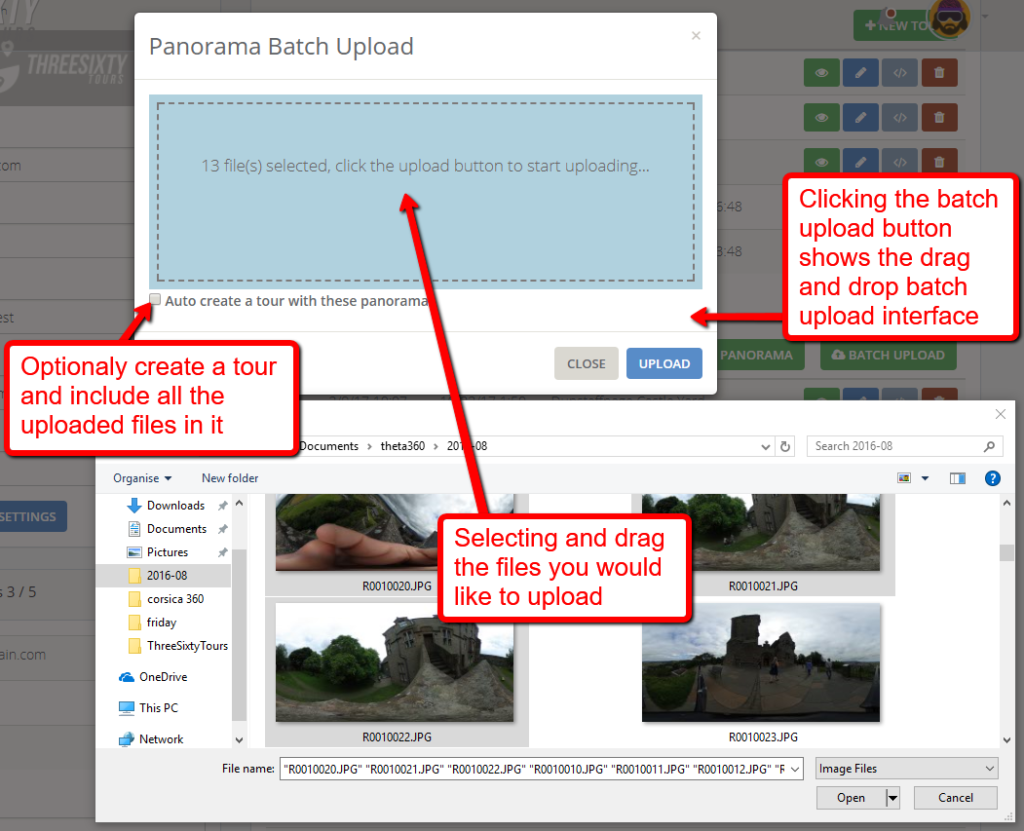Click the Search 2016-08 field
1024x831 pixels.
coord(904,446)
